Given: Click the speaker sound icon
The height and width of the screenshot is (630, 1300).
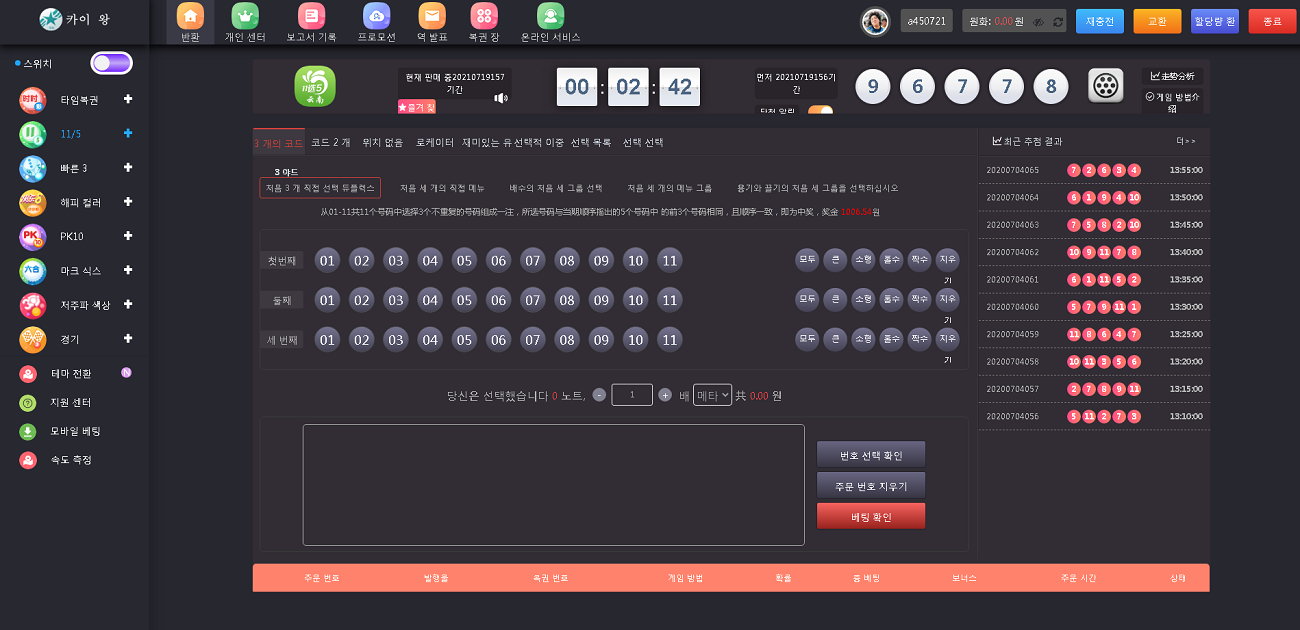Looking at the screenshot, I should click(x=501, y=97).
